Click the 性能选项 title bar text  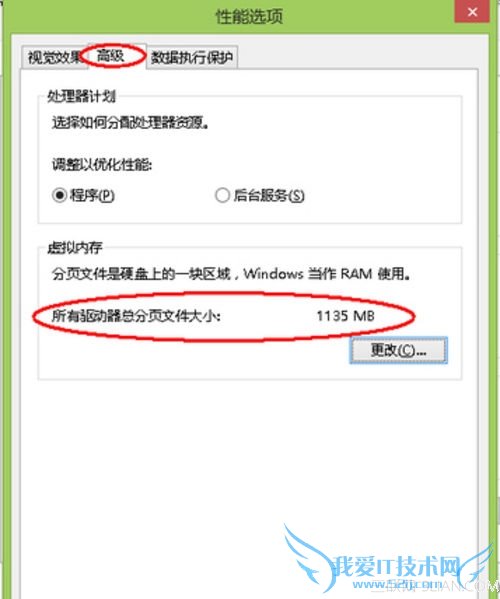point(249,16)
